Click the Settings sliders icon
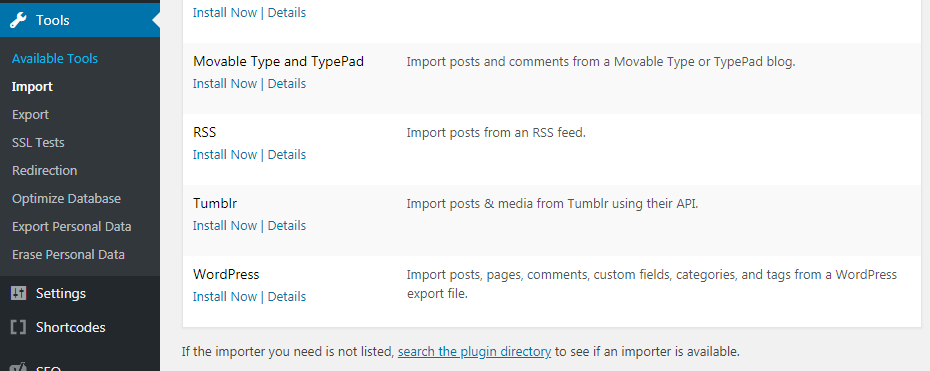Screen dimensions: 930x371 18,293
